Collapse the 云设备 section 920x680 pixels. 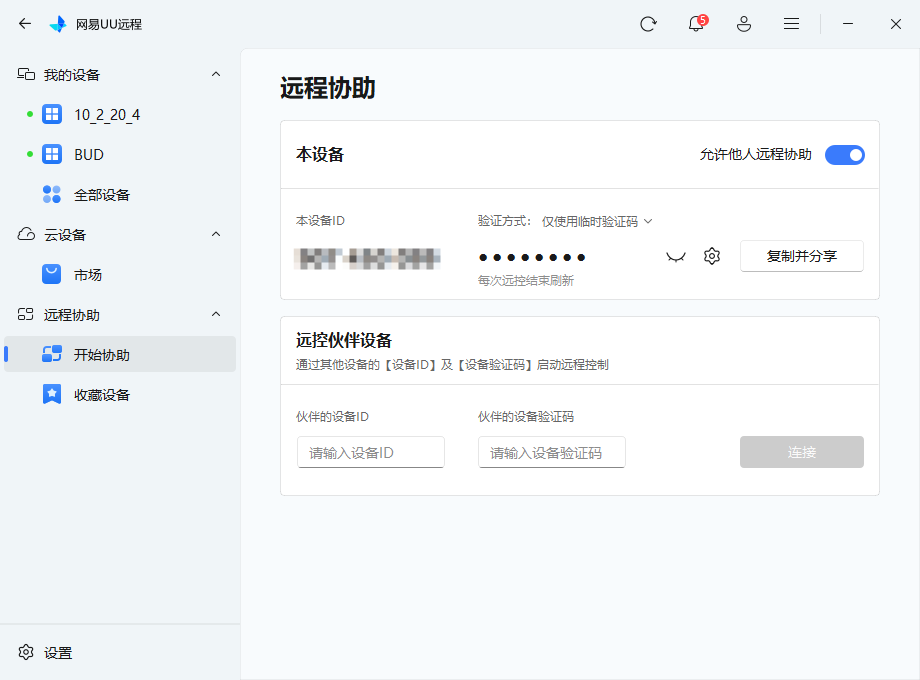pyautogui.click(x=216, y=235)
